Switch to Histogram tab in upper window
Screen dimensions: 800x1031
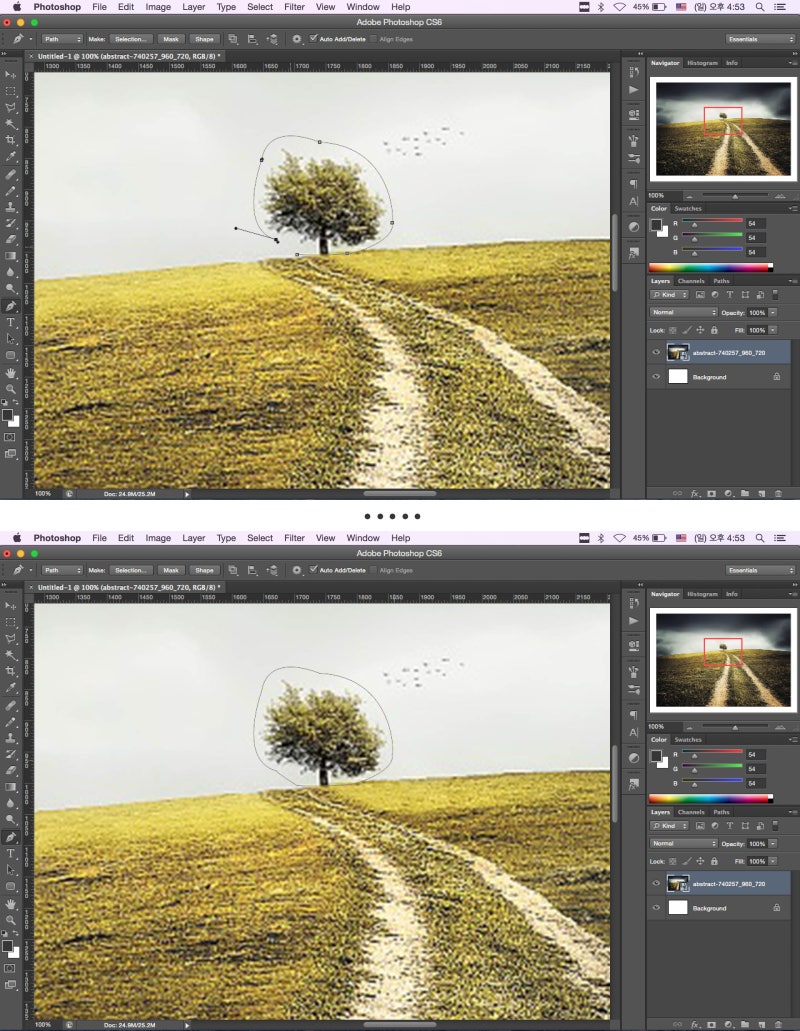pyautogui.click(x=702, y=63)
